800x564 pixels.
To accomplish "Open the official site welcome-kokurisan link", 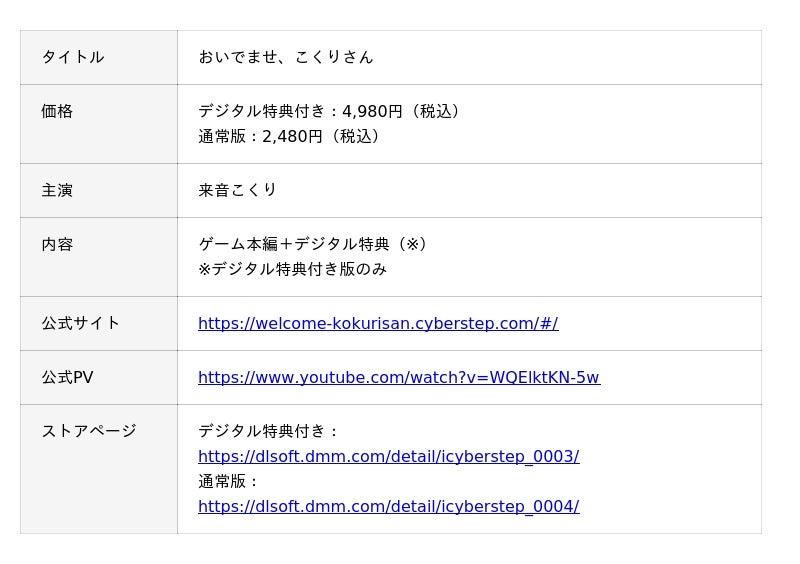I will click(378, 323).
